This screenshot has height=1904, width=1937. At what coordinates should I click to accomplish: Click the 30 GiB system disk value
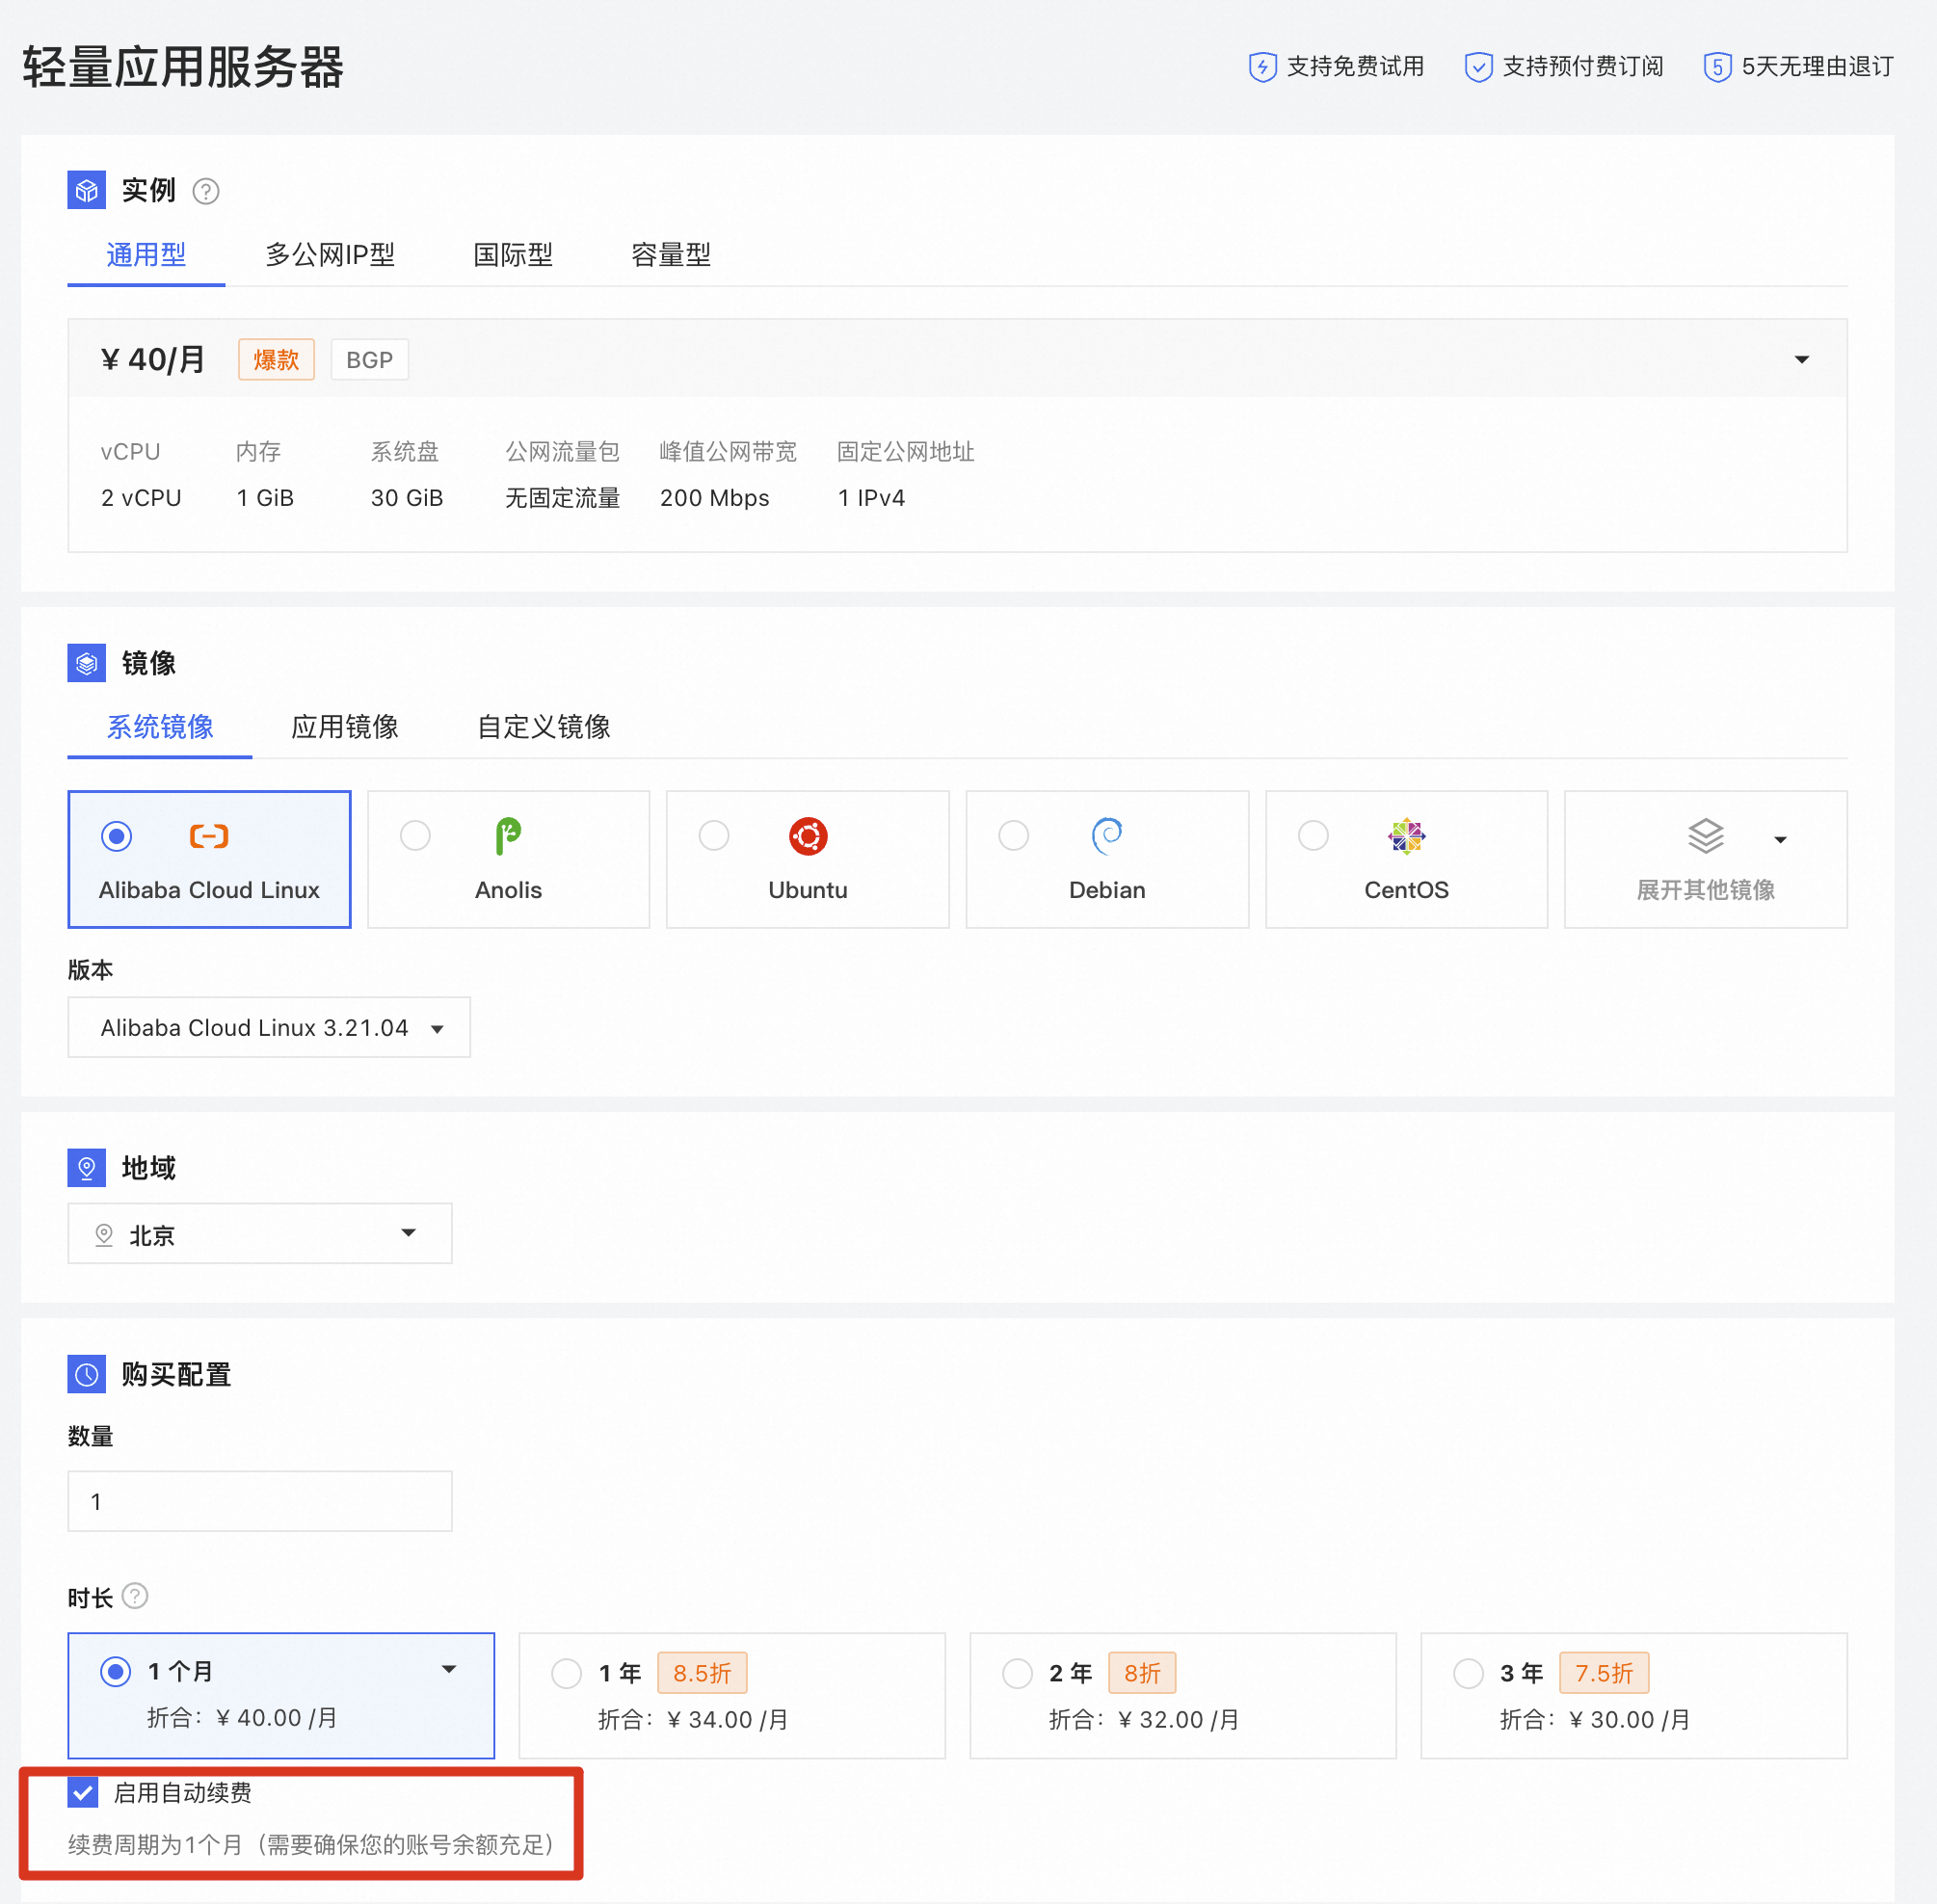(407, 498)
